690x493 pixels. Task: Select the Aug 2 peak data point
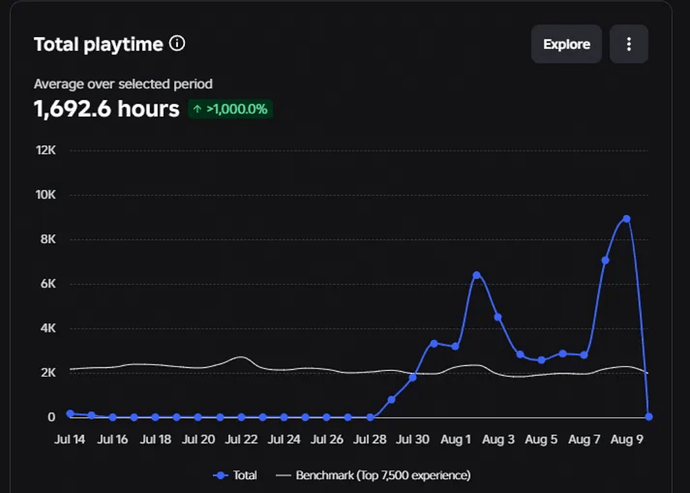tap(477, 275)
